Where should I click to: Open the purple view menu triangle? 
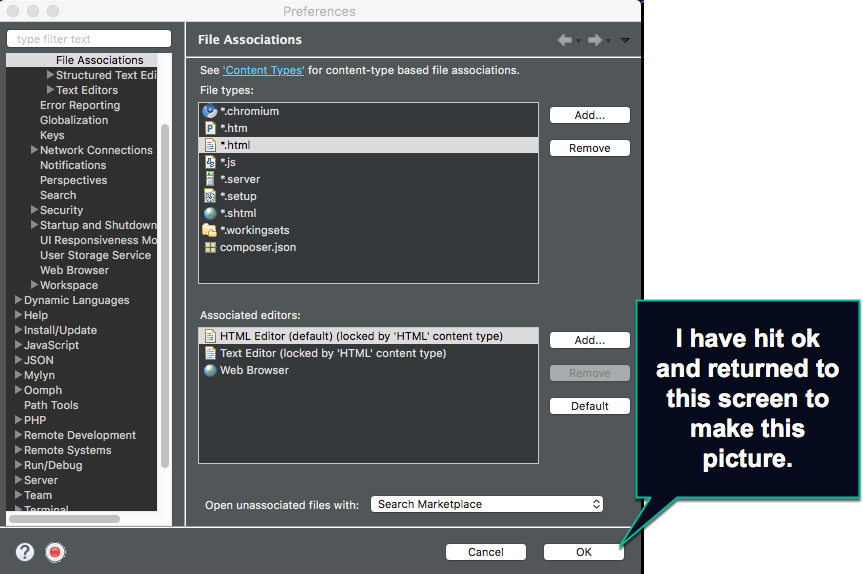(x=625, y=40)
